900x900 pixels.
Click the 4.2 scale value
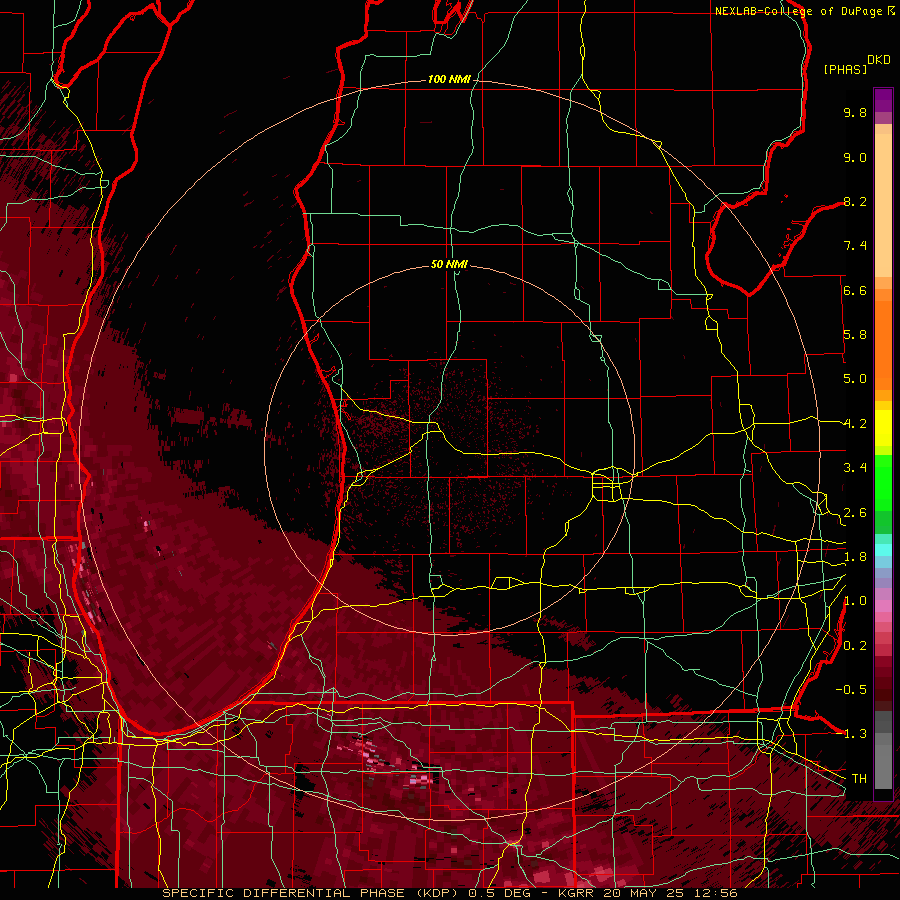coord(855,424)
